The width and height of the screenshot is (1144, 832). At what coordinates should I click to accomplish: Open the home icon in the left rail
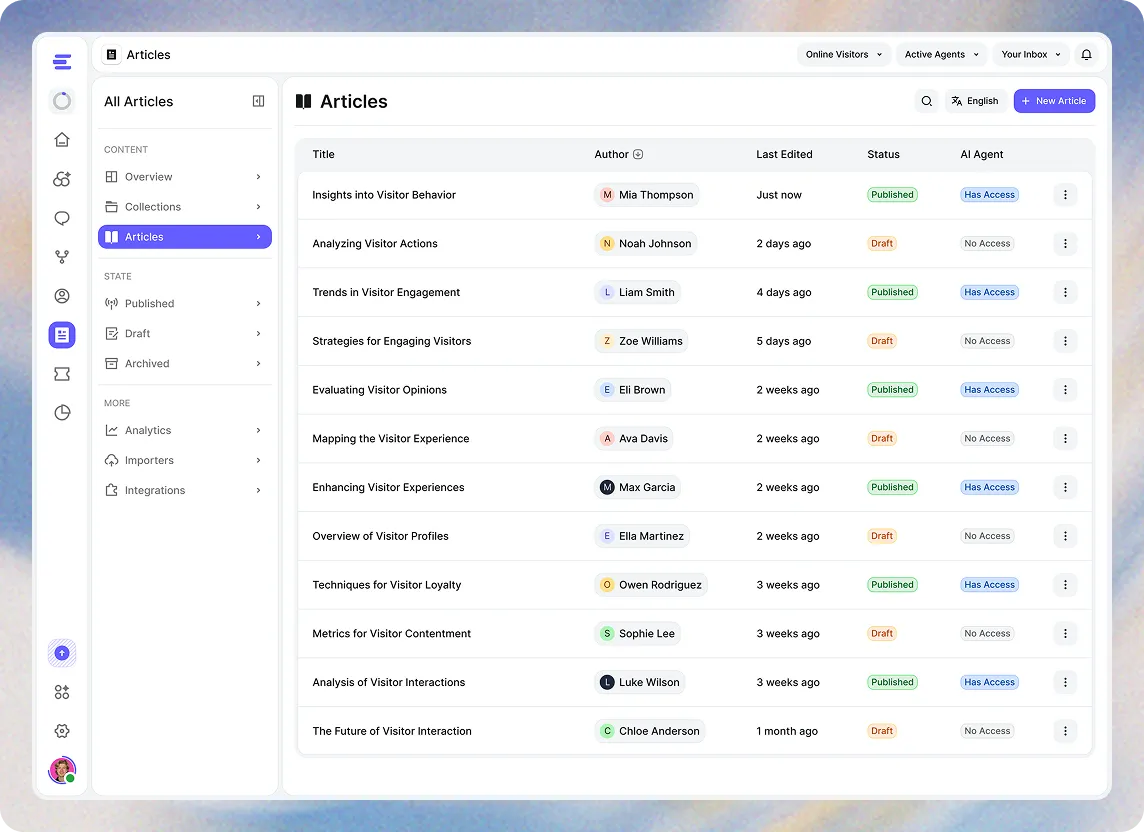point(62,139)
